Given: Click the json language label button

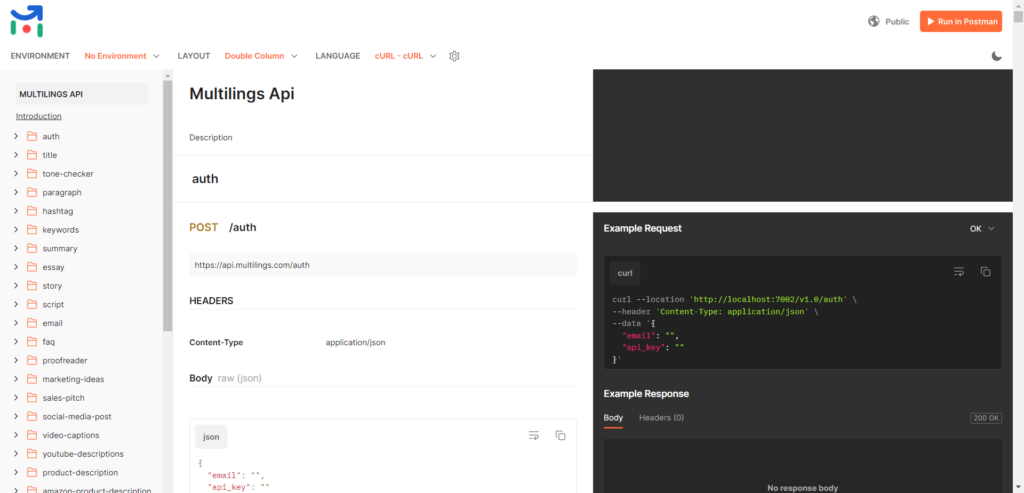Looking at the screenshot, I should 211,437.
